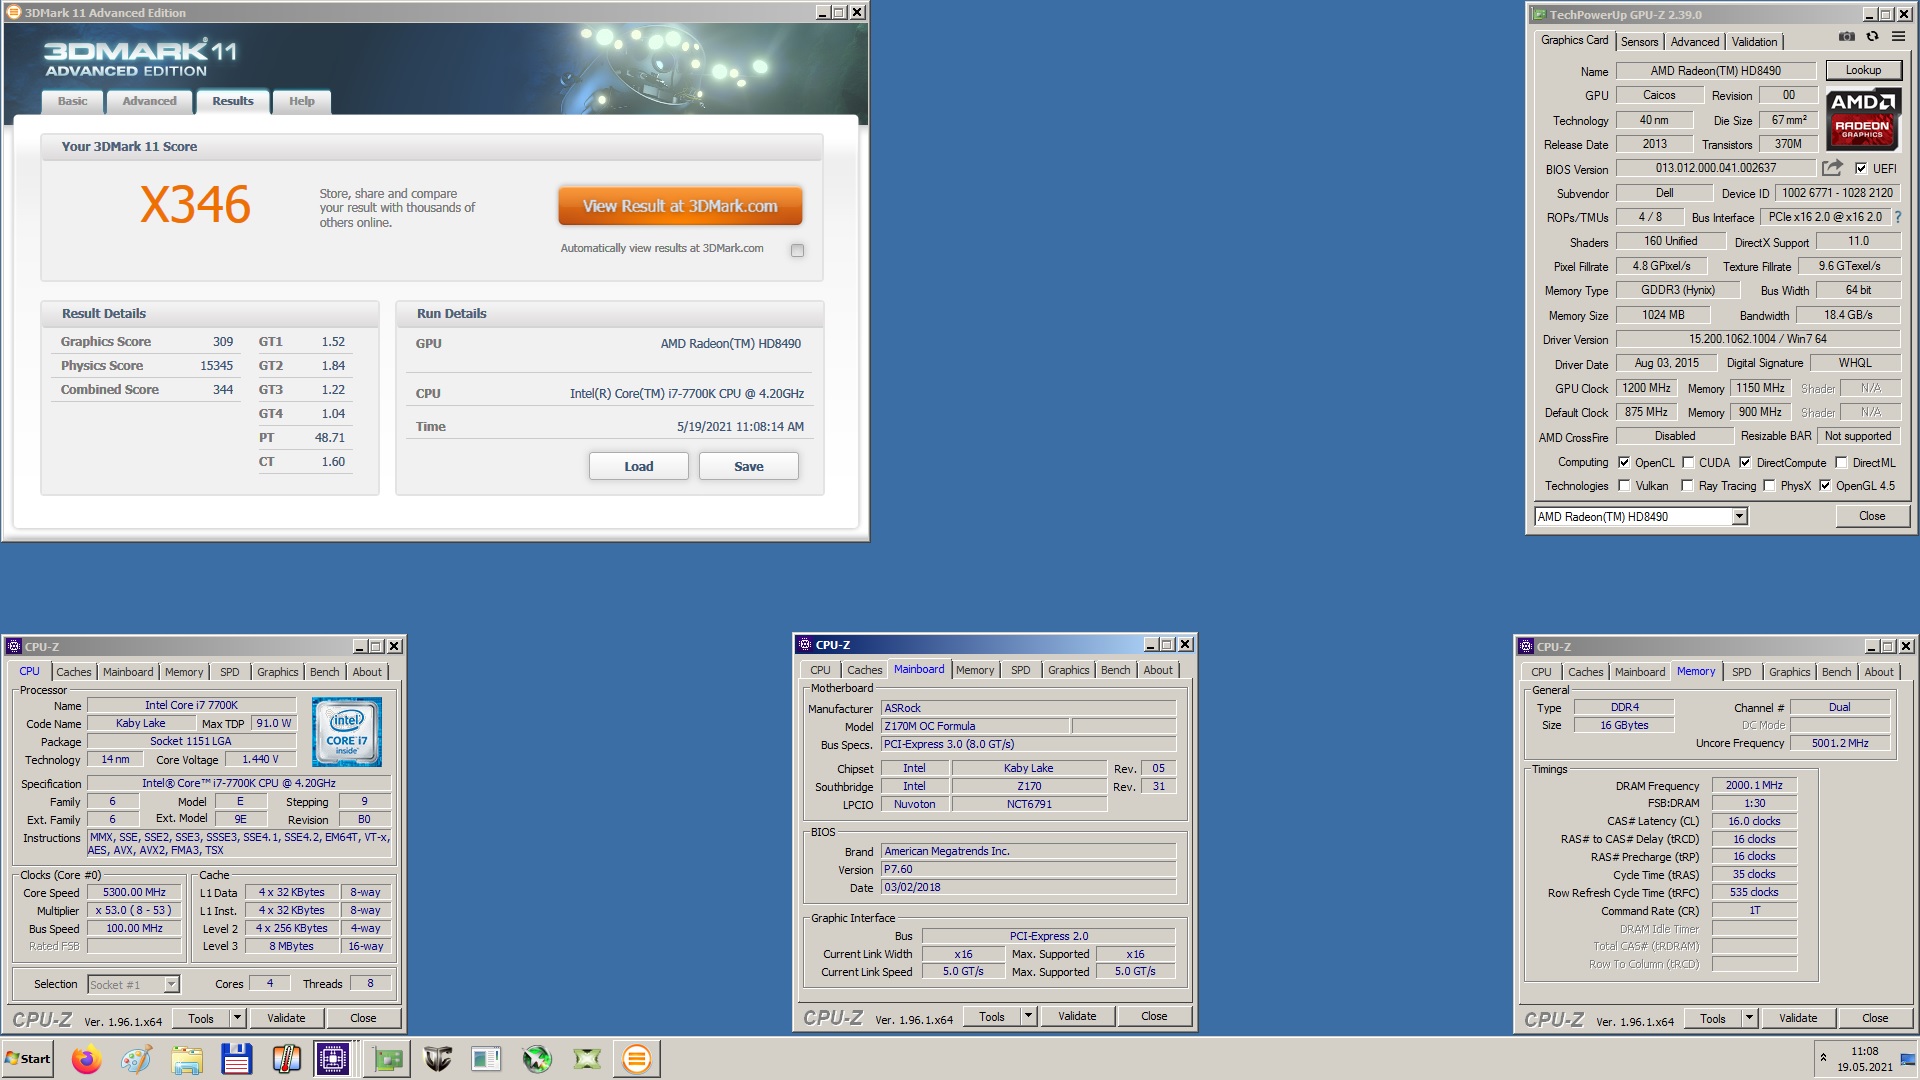The height and width of the screenshot is (1080, 1920).
Task: Click the small window panel taskbar icon
Action: tap(487, 1058)
